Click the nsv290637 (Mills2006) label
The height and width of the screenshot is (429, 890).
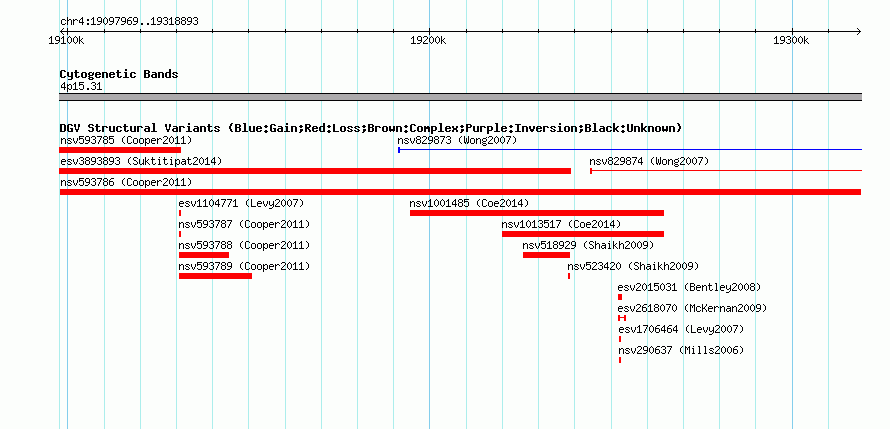[x=681, y=350]
